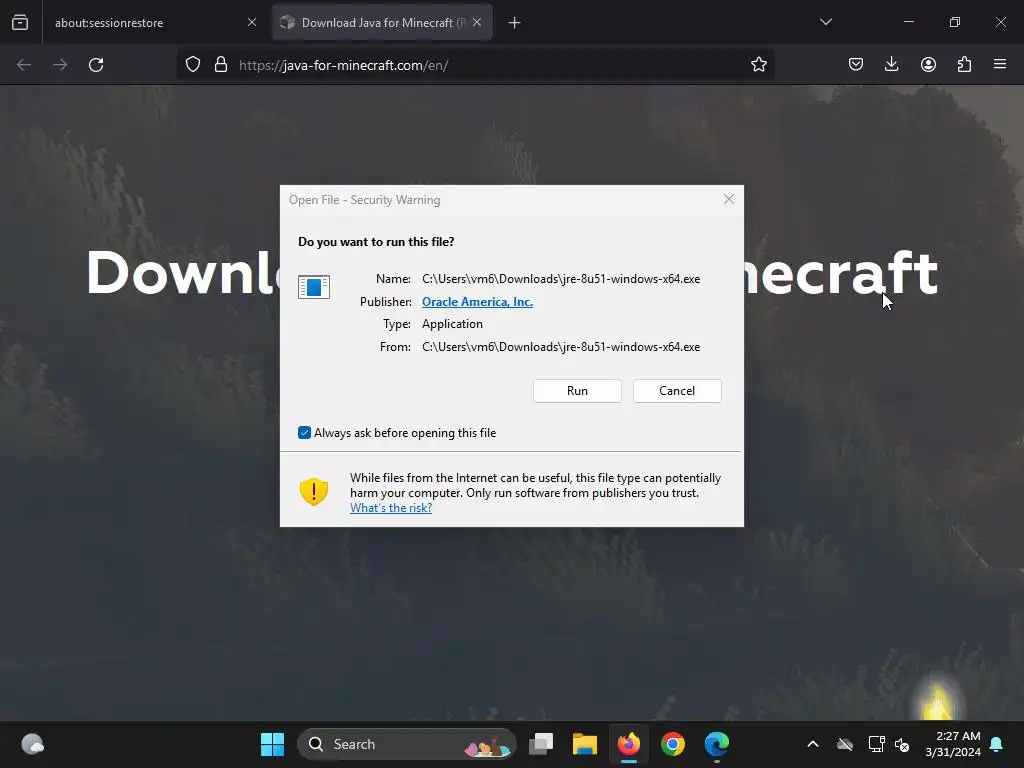Open a new browser tab
Viewport: 1024px width, 768px height.
(x=515, y=23)
